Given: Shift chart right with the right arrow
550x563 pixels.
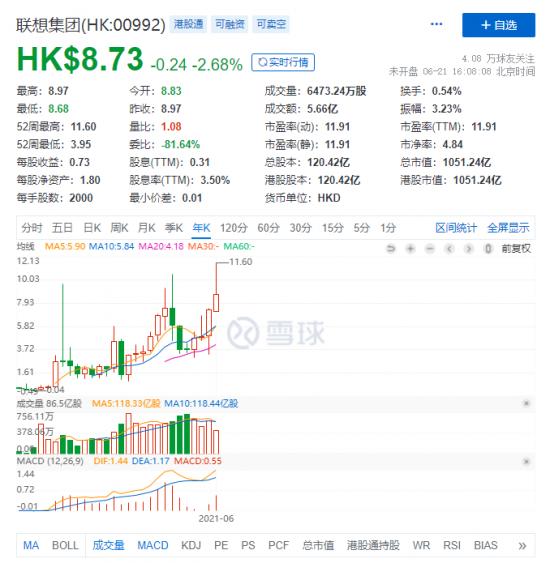Looking at the screenshot, I should [469, 248].
